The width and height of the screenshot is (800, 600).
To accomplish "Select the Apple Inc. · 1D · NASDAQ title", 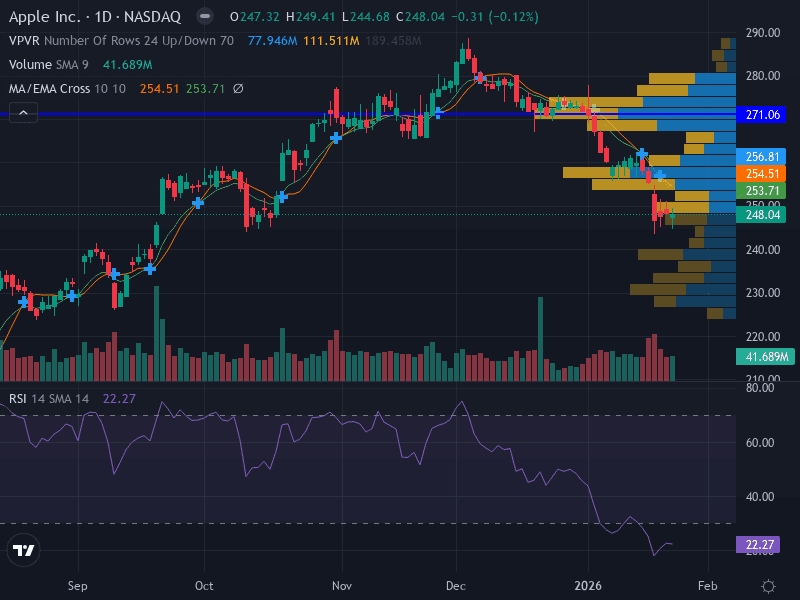I will tap(95, 17).
